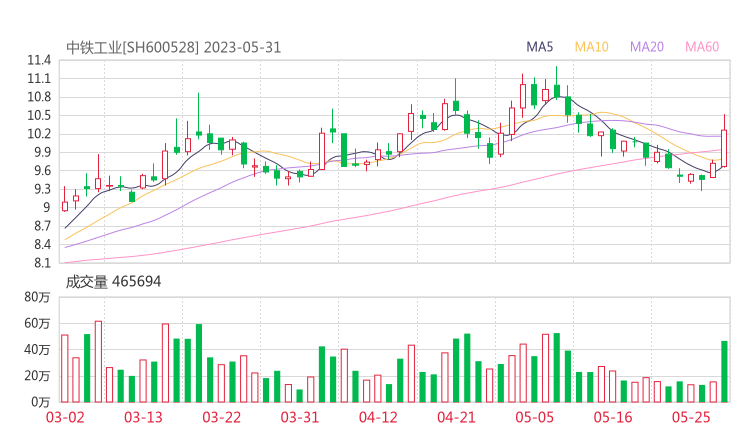Click the 成交量 465694 volume label
The image size is (740, 440).
[113, 282]
